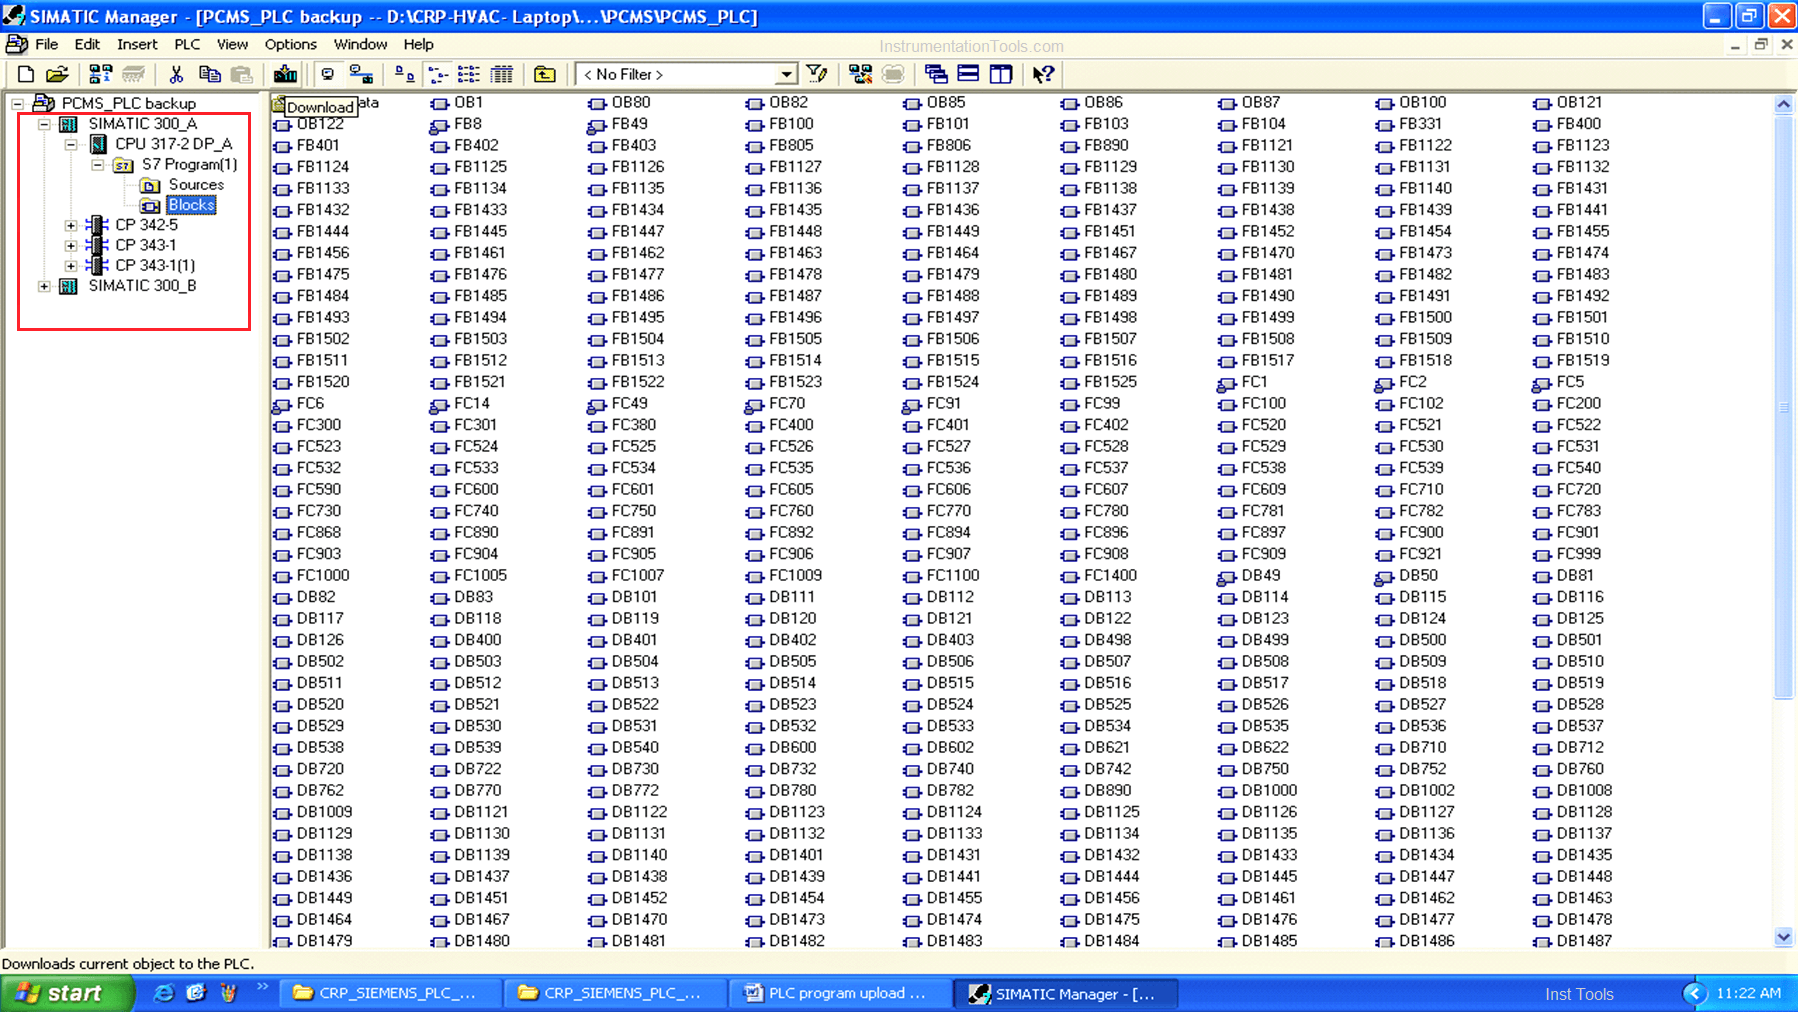The height and width of the screenshot is (1012, 1798).
Task: Open the filter edit funnel icon
Action: (x=817, y=74)
